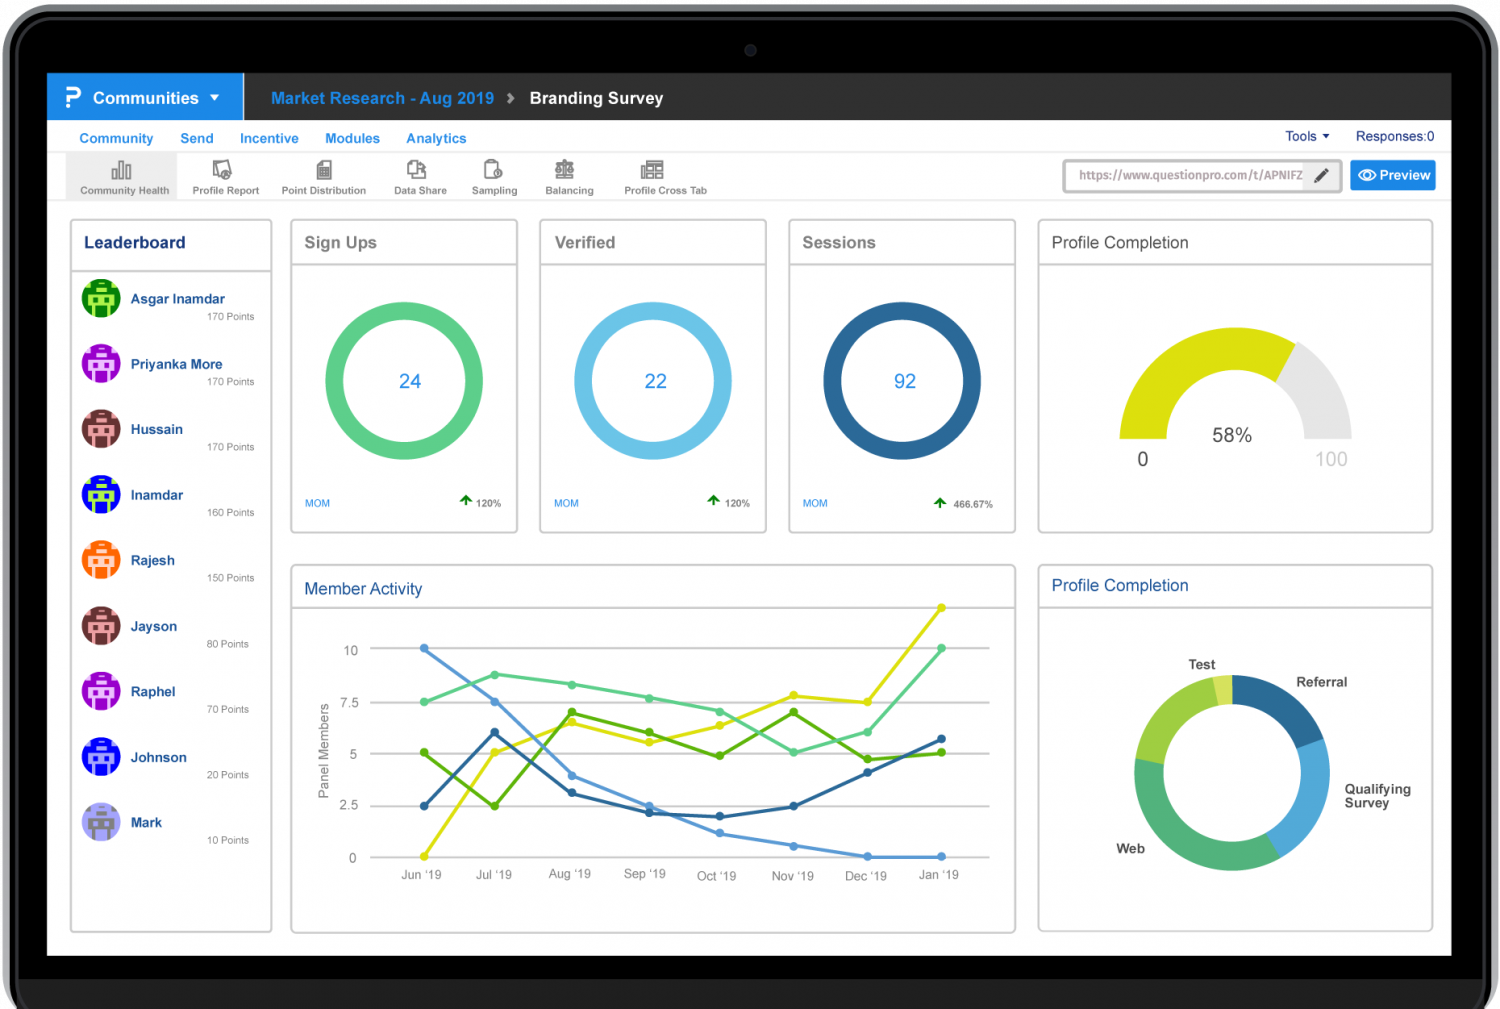
Task: Select the Profile Report icon
Action: click(x=224, y=176)
